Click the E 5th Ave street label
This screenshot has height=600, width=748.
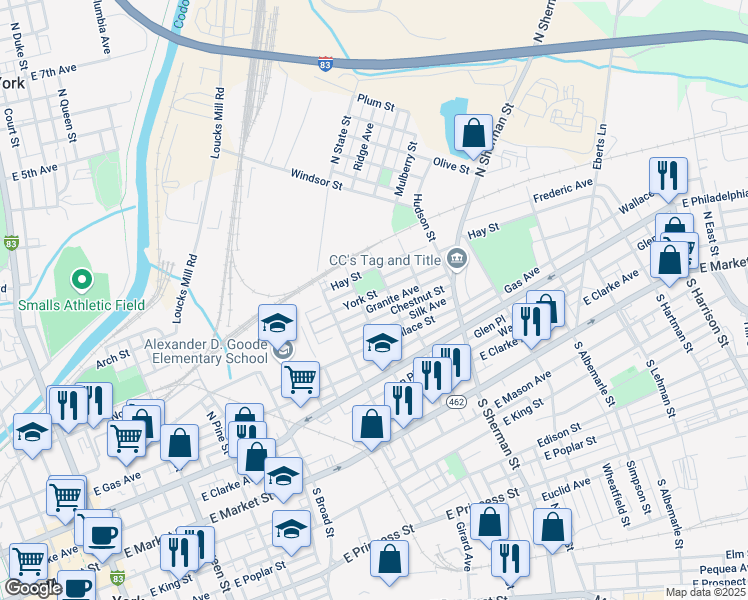35,172
